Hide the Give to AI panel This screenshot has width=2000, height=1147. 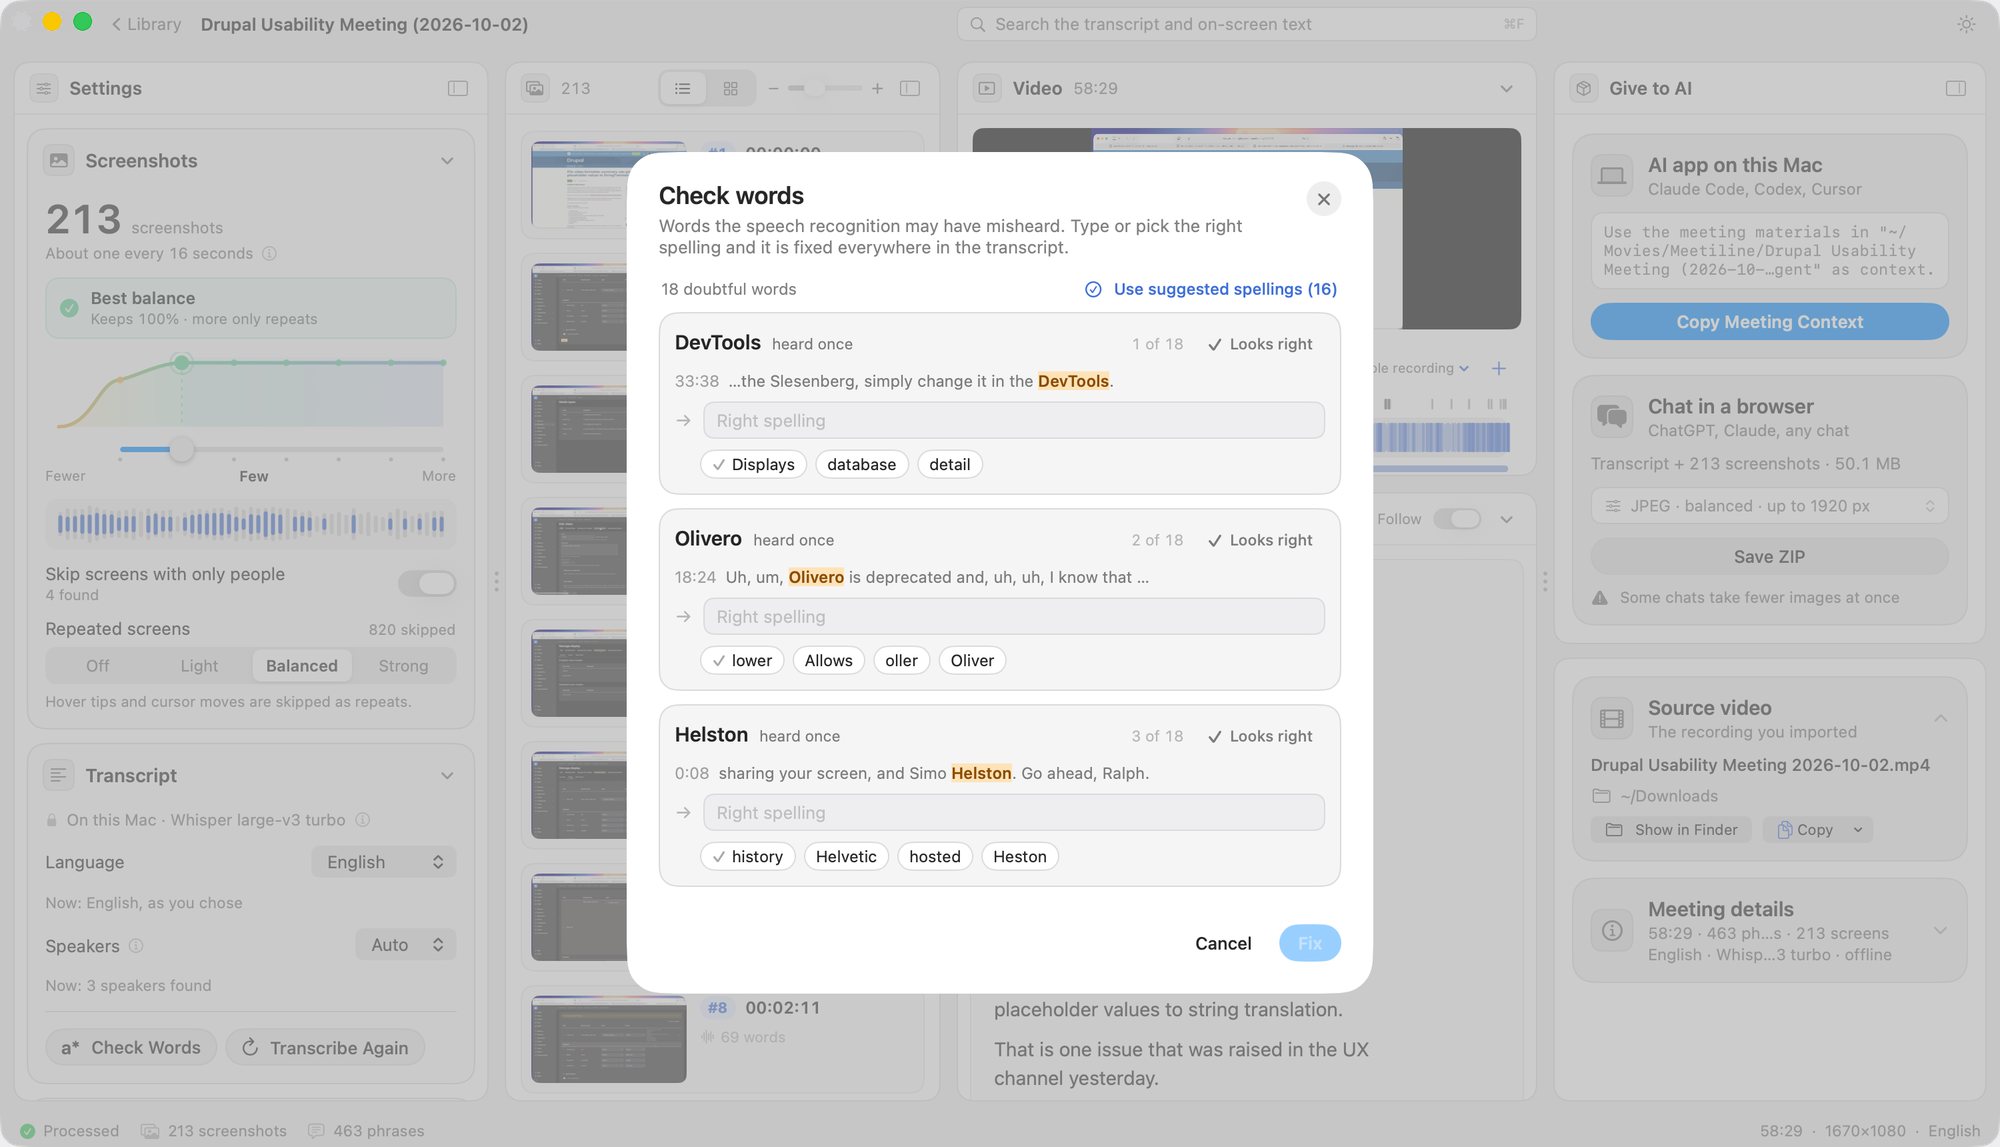(x=1956, y=88)
